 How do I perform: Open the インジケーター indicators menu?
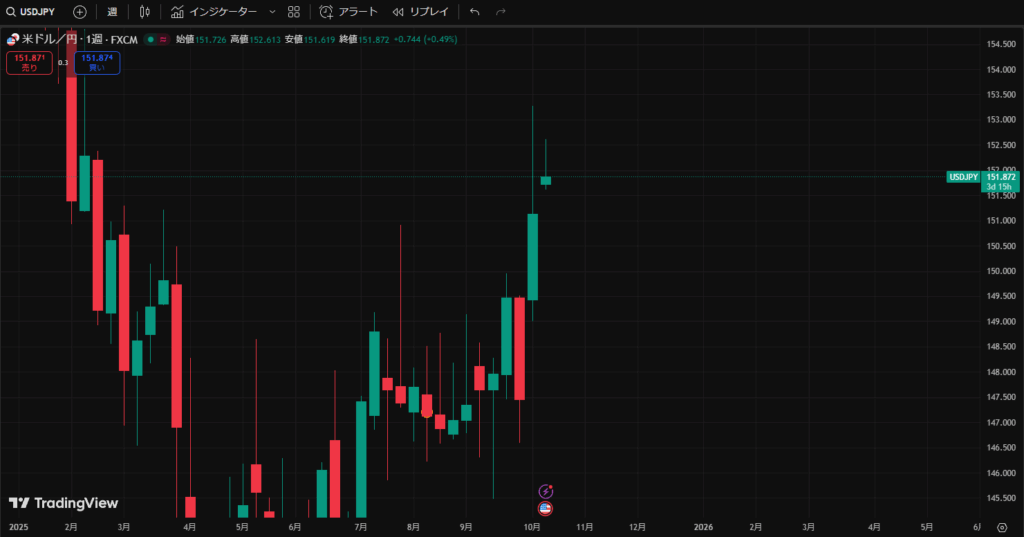point(214,12)
